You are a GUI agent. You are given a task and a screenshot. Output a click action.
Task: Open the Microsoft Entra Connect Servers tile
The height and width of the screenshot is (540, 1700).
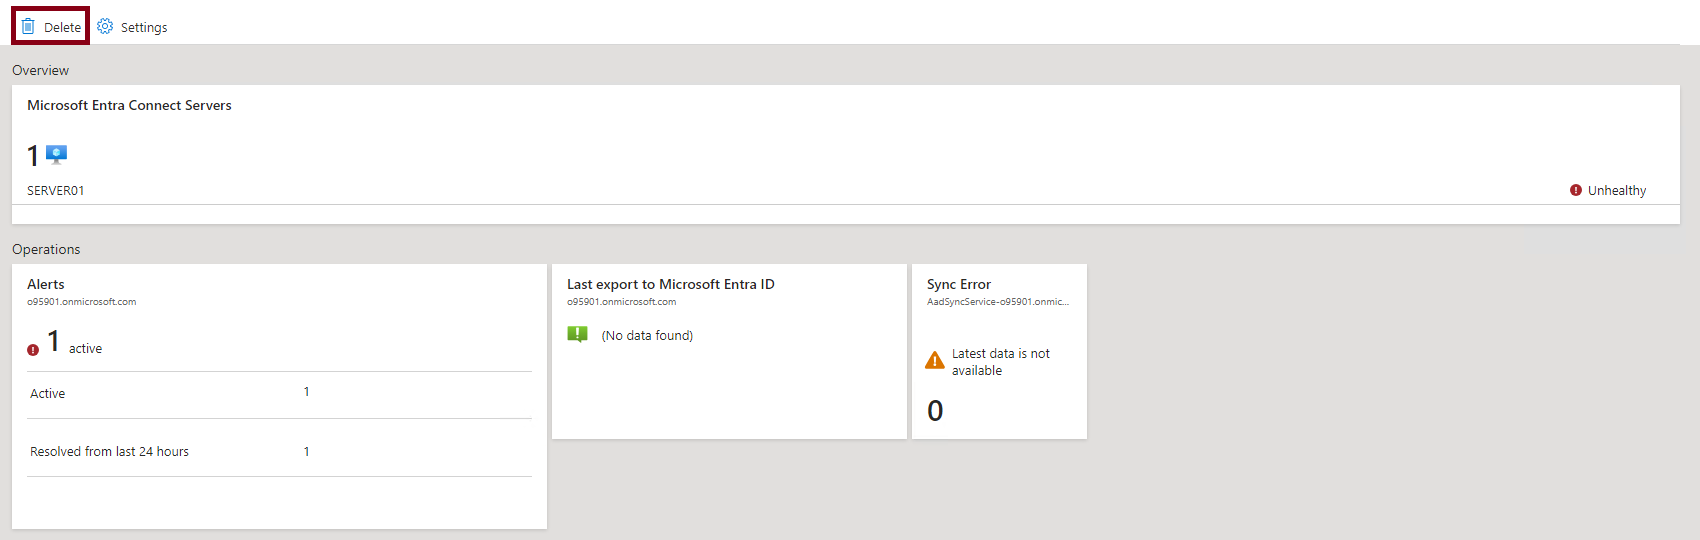tap(845, 154)
